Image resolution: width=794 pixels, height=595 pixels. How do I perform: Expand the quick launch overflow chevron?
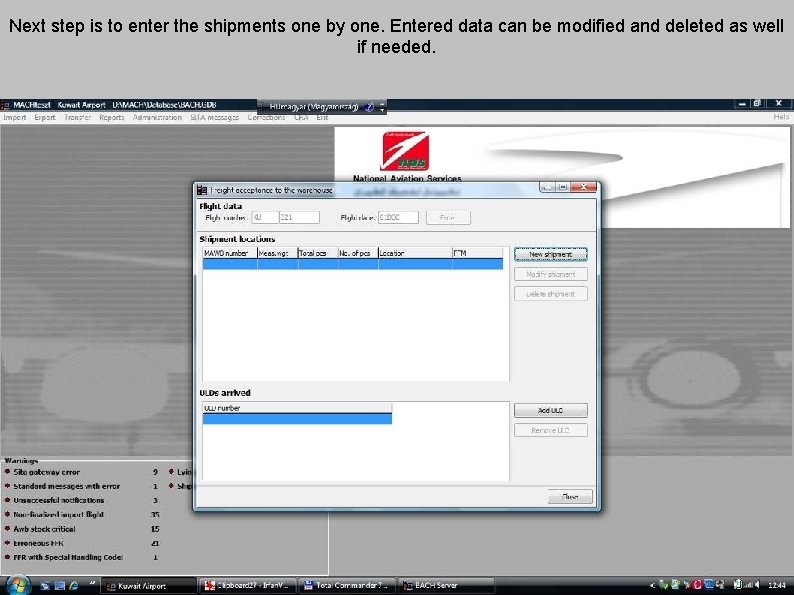92,583
